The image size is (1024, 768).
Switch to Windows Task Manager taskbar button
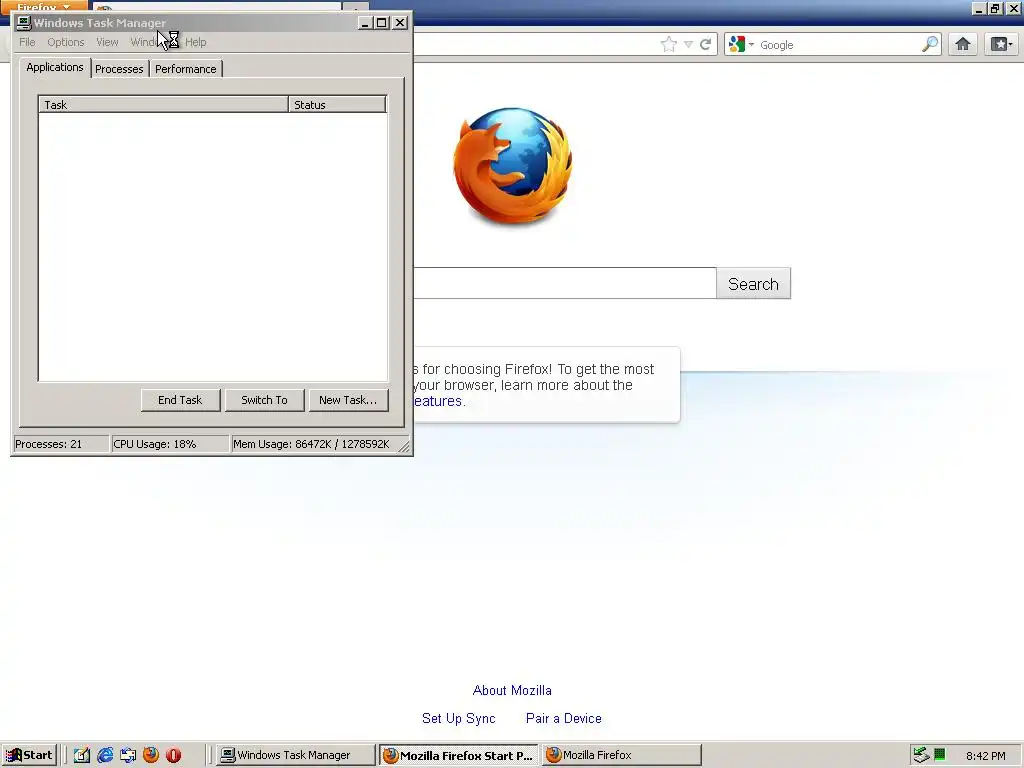point(296,755)
